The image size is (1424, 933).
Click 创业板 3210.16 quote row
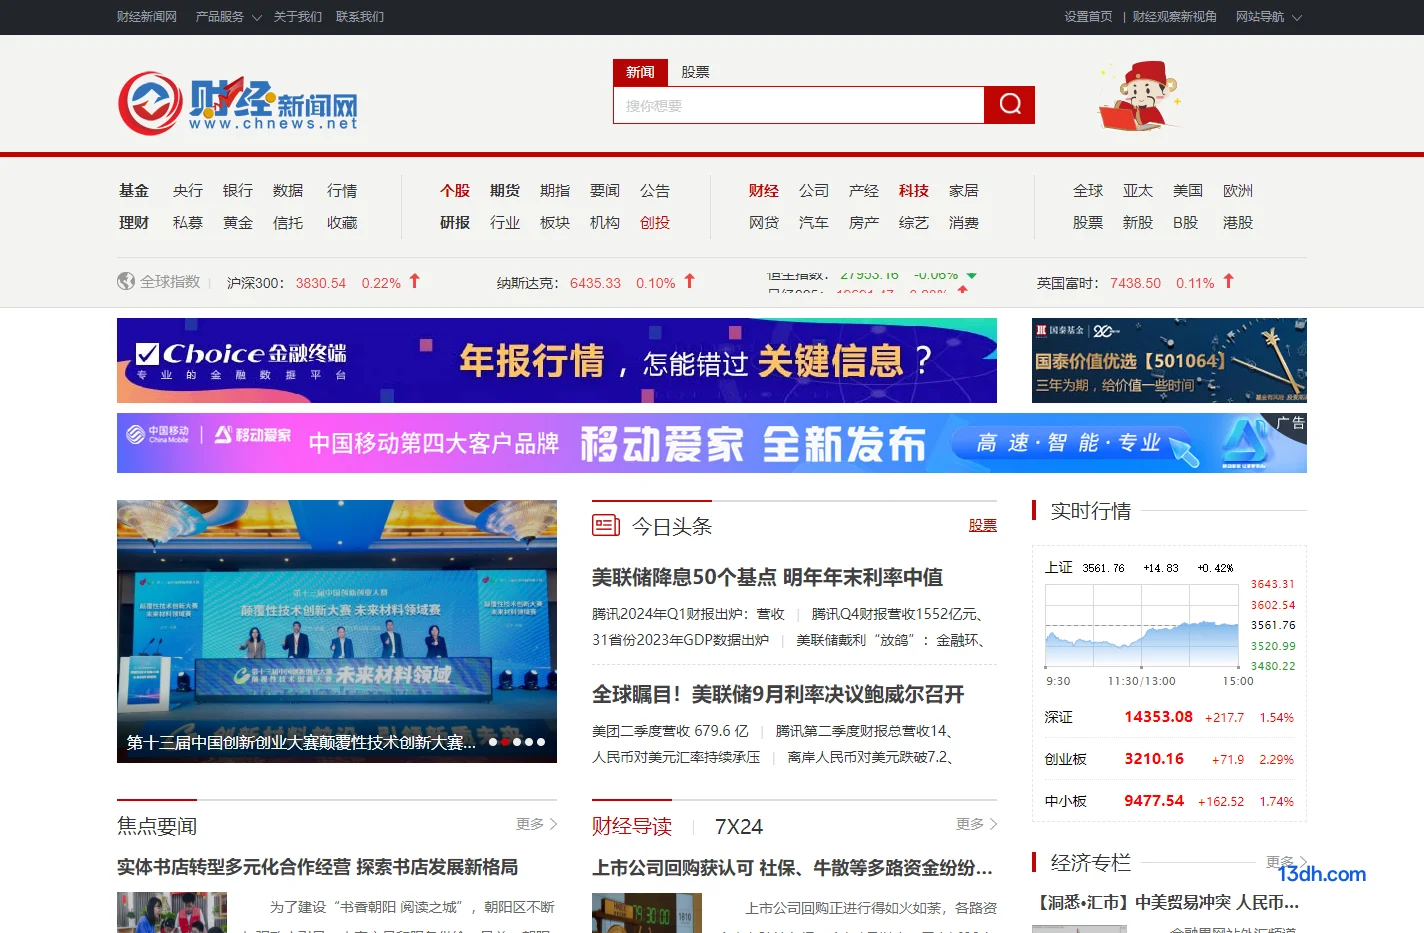point(1169,759)
